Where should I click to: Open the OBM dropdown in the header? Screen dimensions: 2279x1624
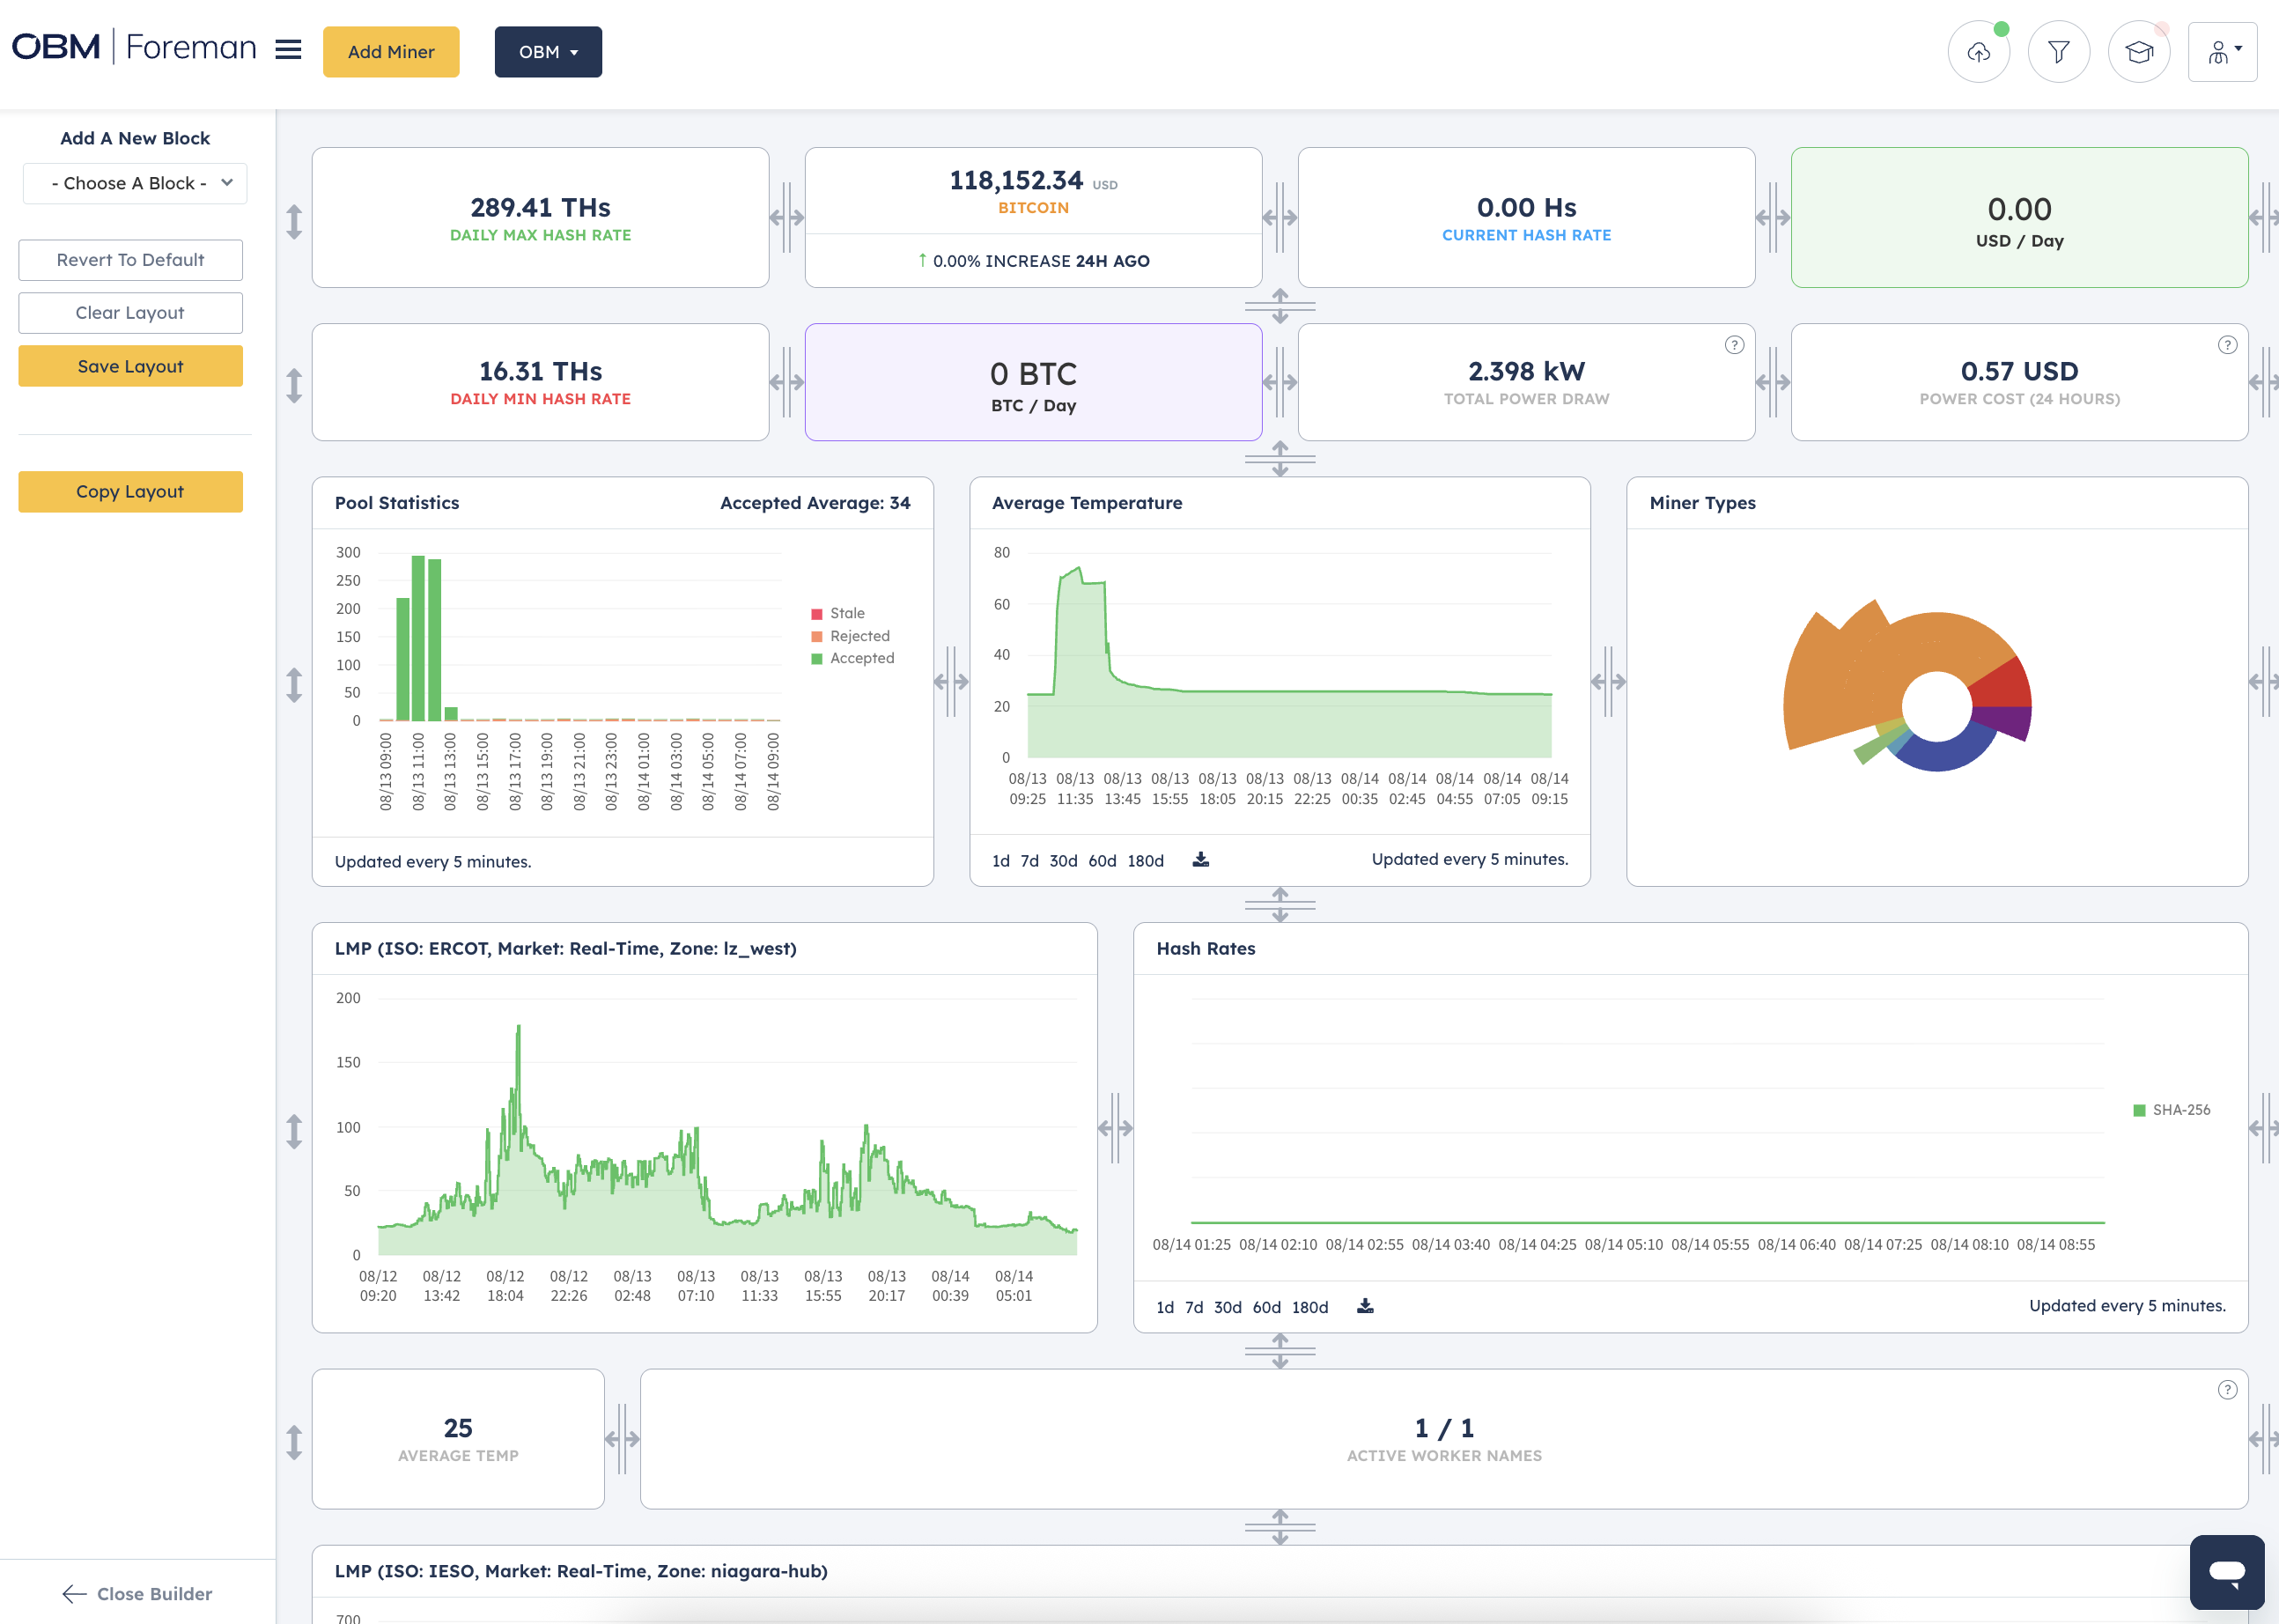click(548, 51)
